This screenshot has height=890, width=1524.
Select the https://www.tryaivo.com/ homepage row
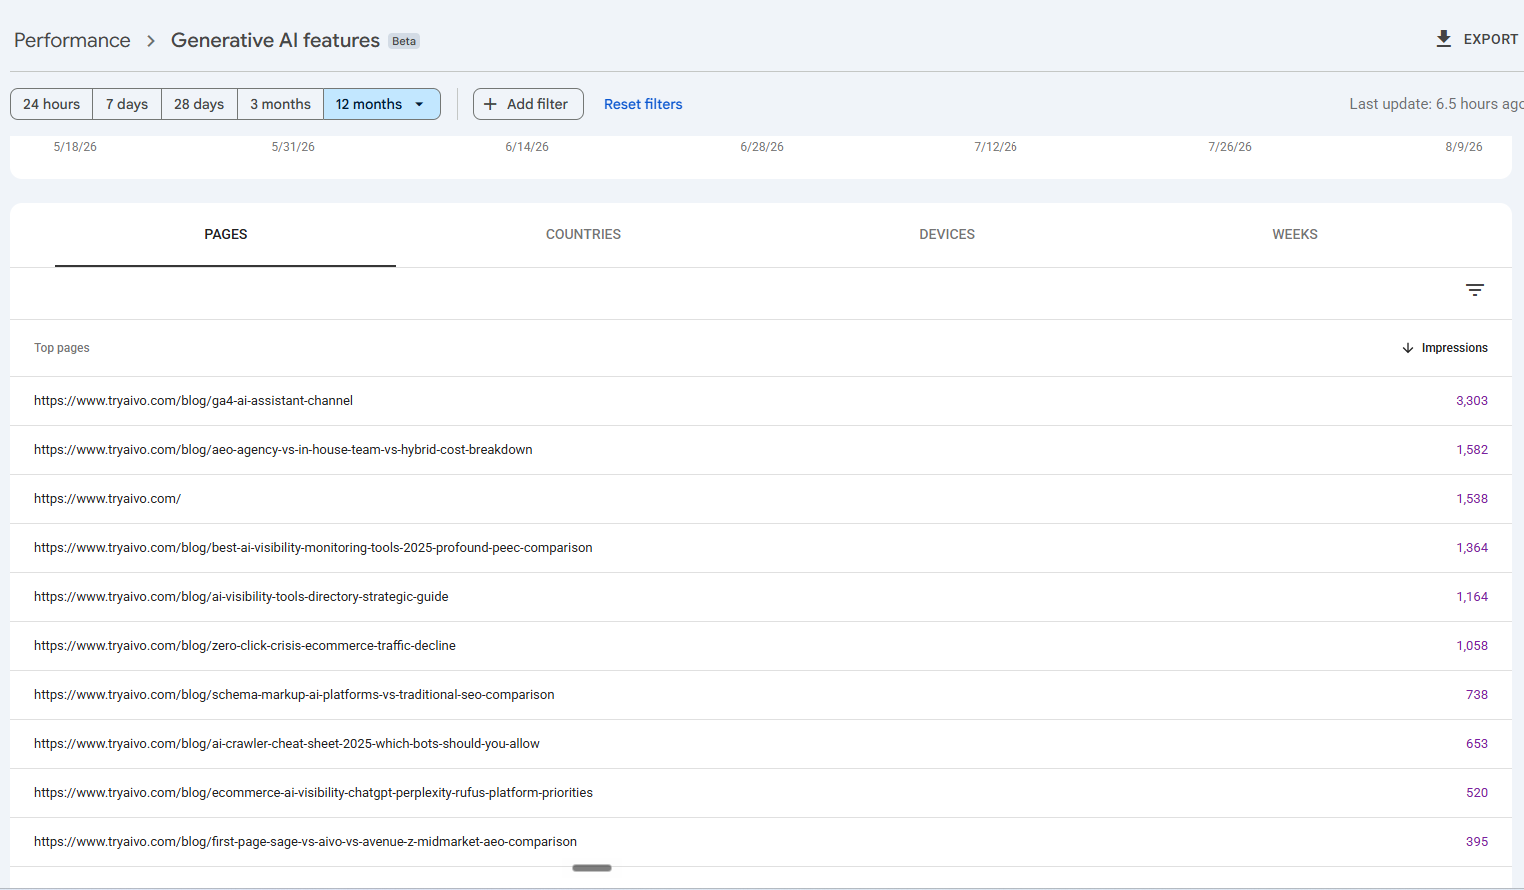point(761,499)
